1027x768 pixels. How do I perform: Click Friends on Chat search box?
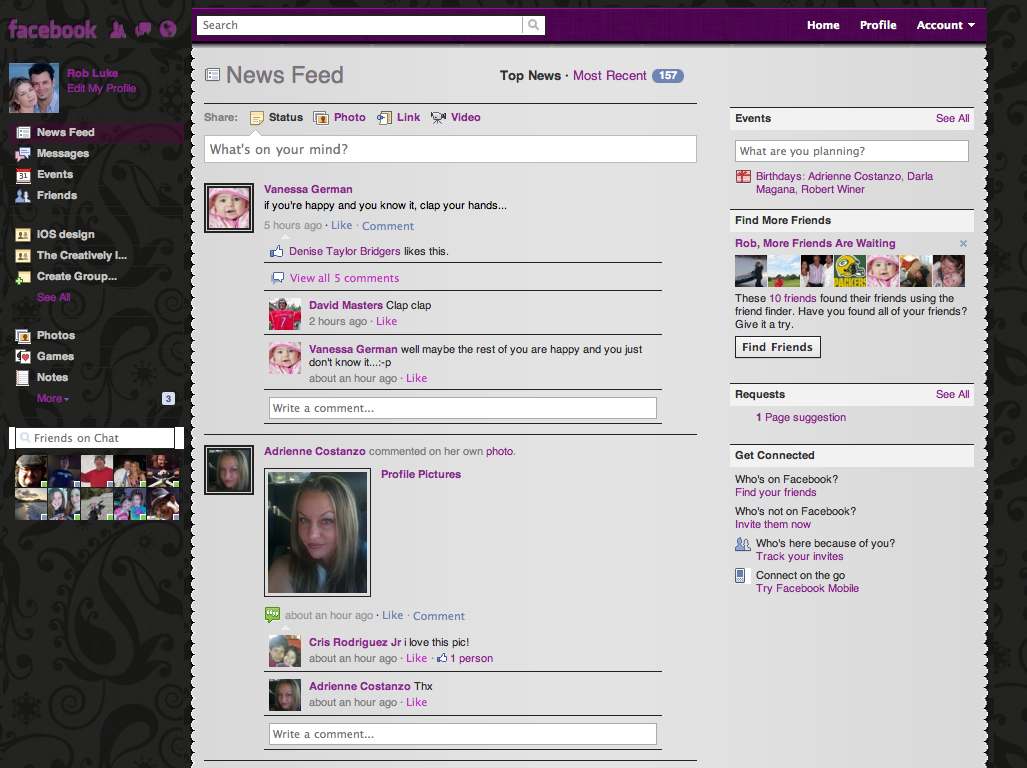coord(96,438)
